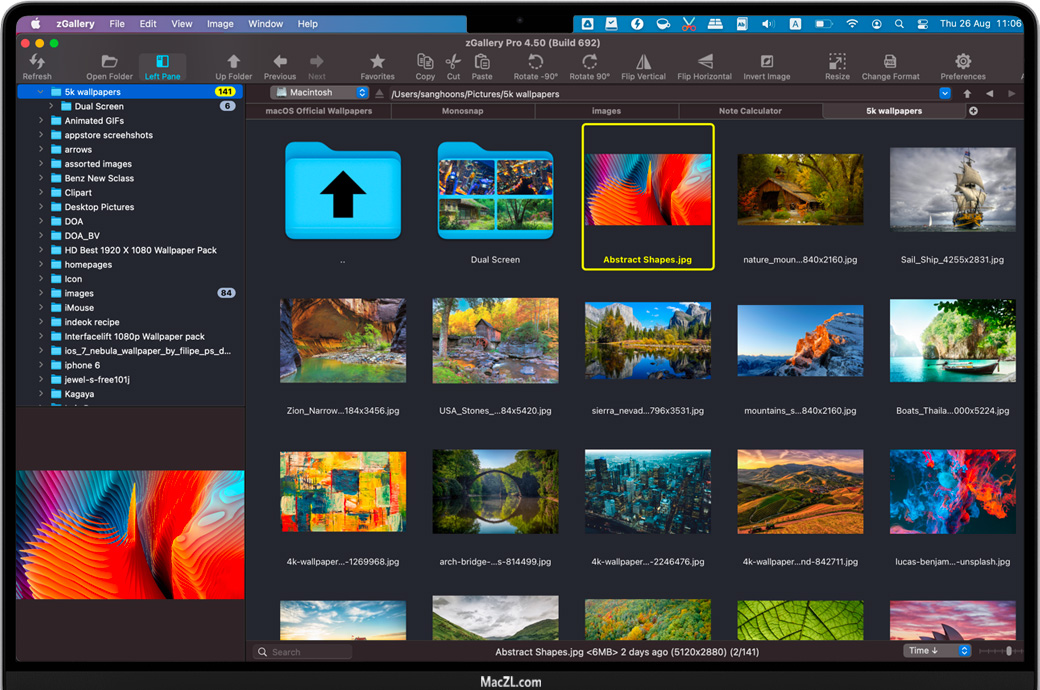Add image to Favorites
Image resolution: width=1040 pixels, height=690 pixels.
[x=377, y=62]
